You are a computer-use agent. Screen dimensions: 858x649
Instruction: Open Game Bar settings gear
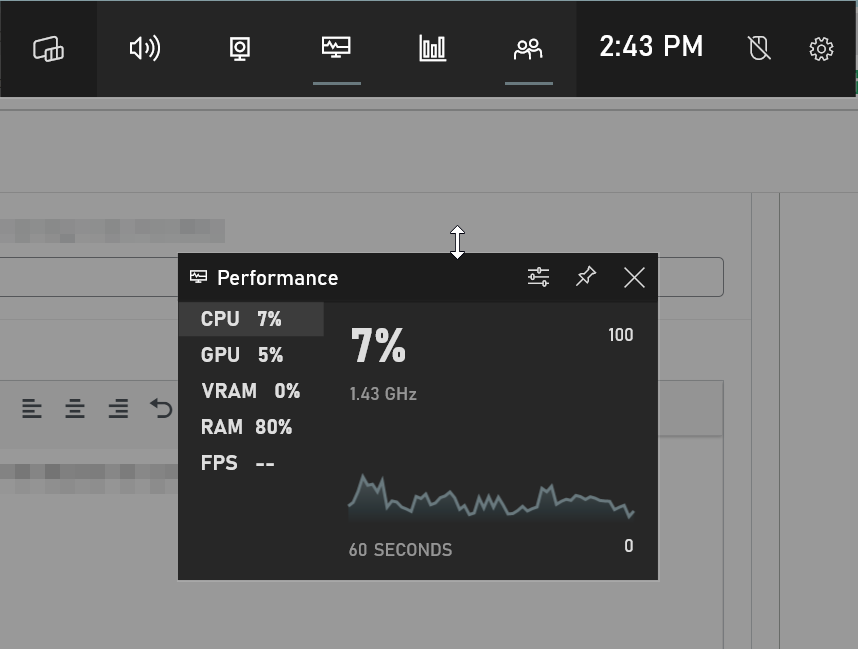tap(821, 48)
